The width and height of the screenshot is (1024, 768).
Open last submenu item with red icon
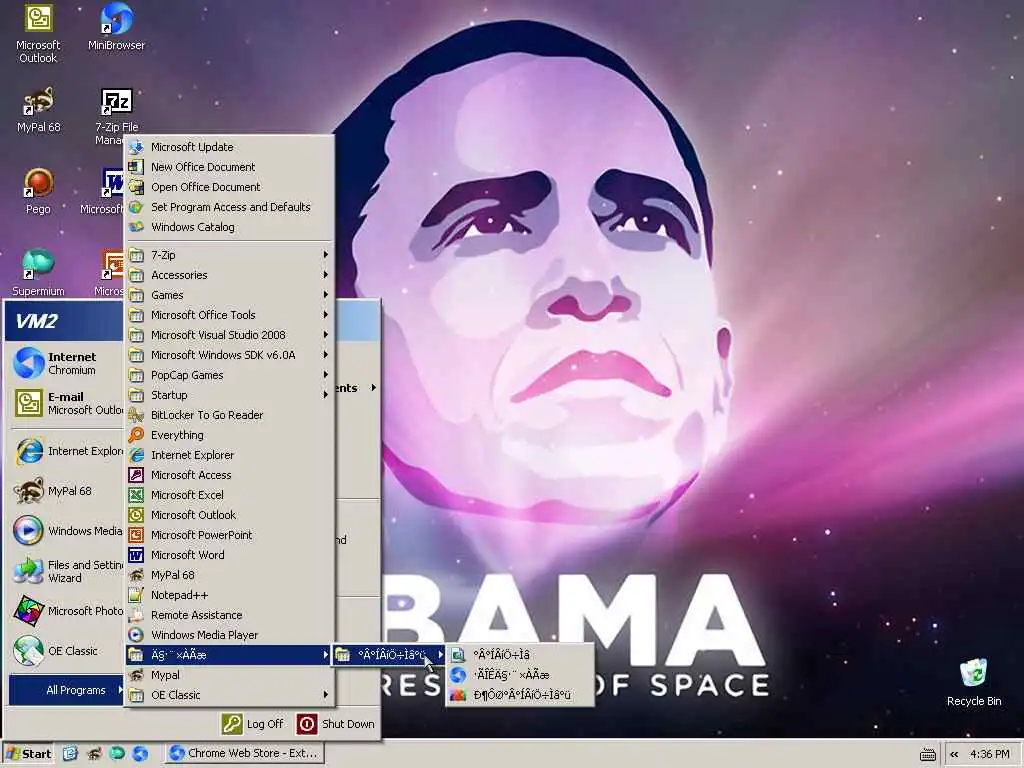coord(520,695)
